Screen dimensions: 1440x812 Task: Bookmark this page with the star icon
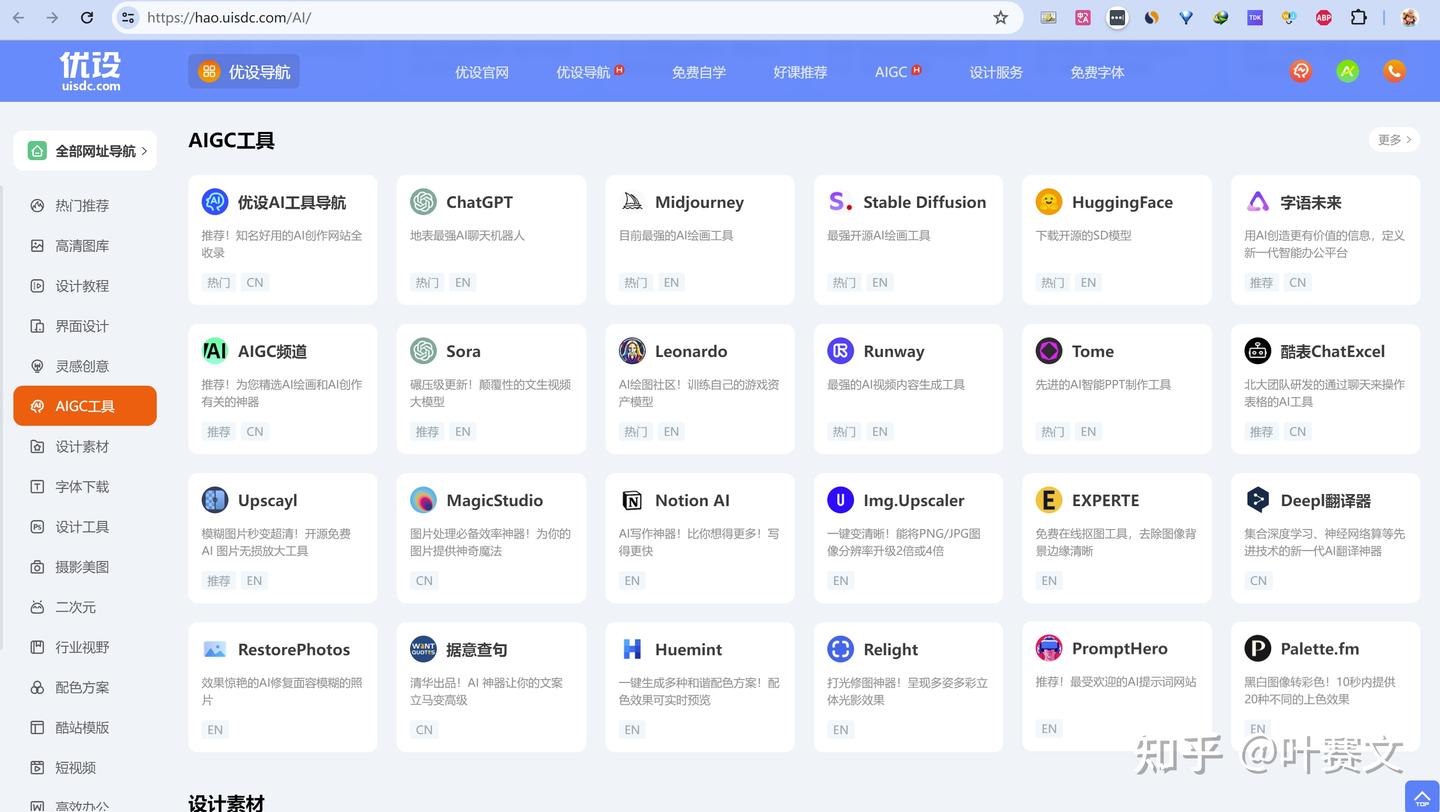[1000, 18]
